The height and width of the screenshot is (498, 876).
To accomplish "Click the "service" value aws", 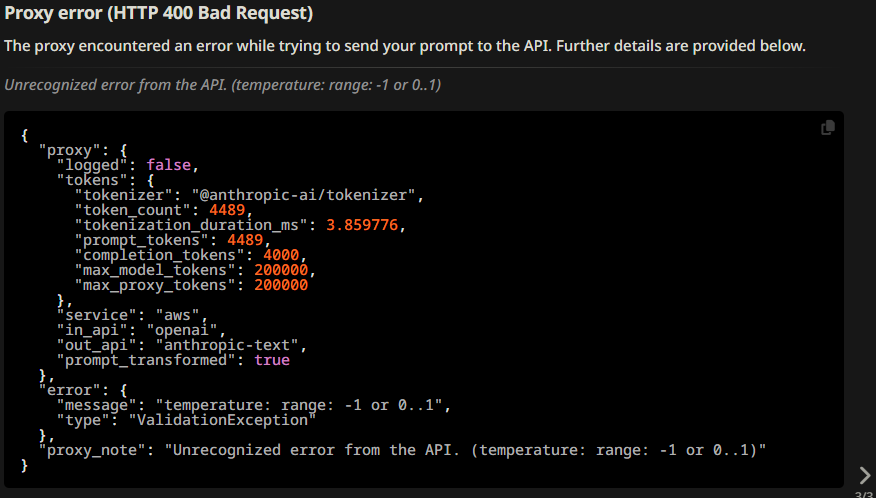I will [x=177, y=315].
